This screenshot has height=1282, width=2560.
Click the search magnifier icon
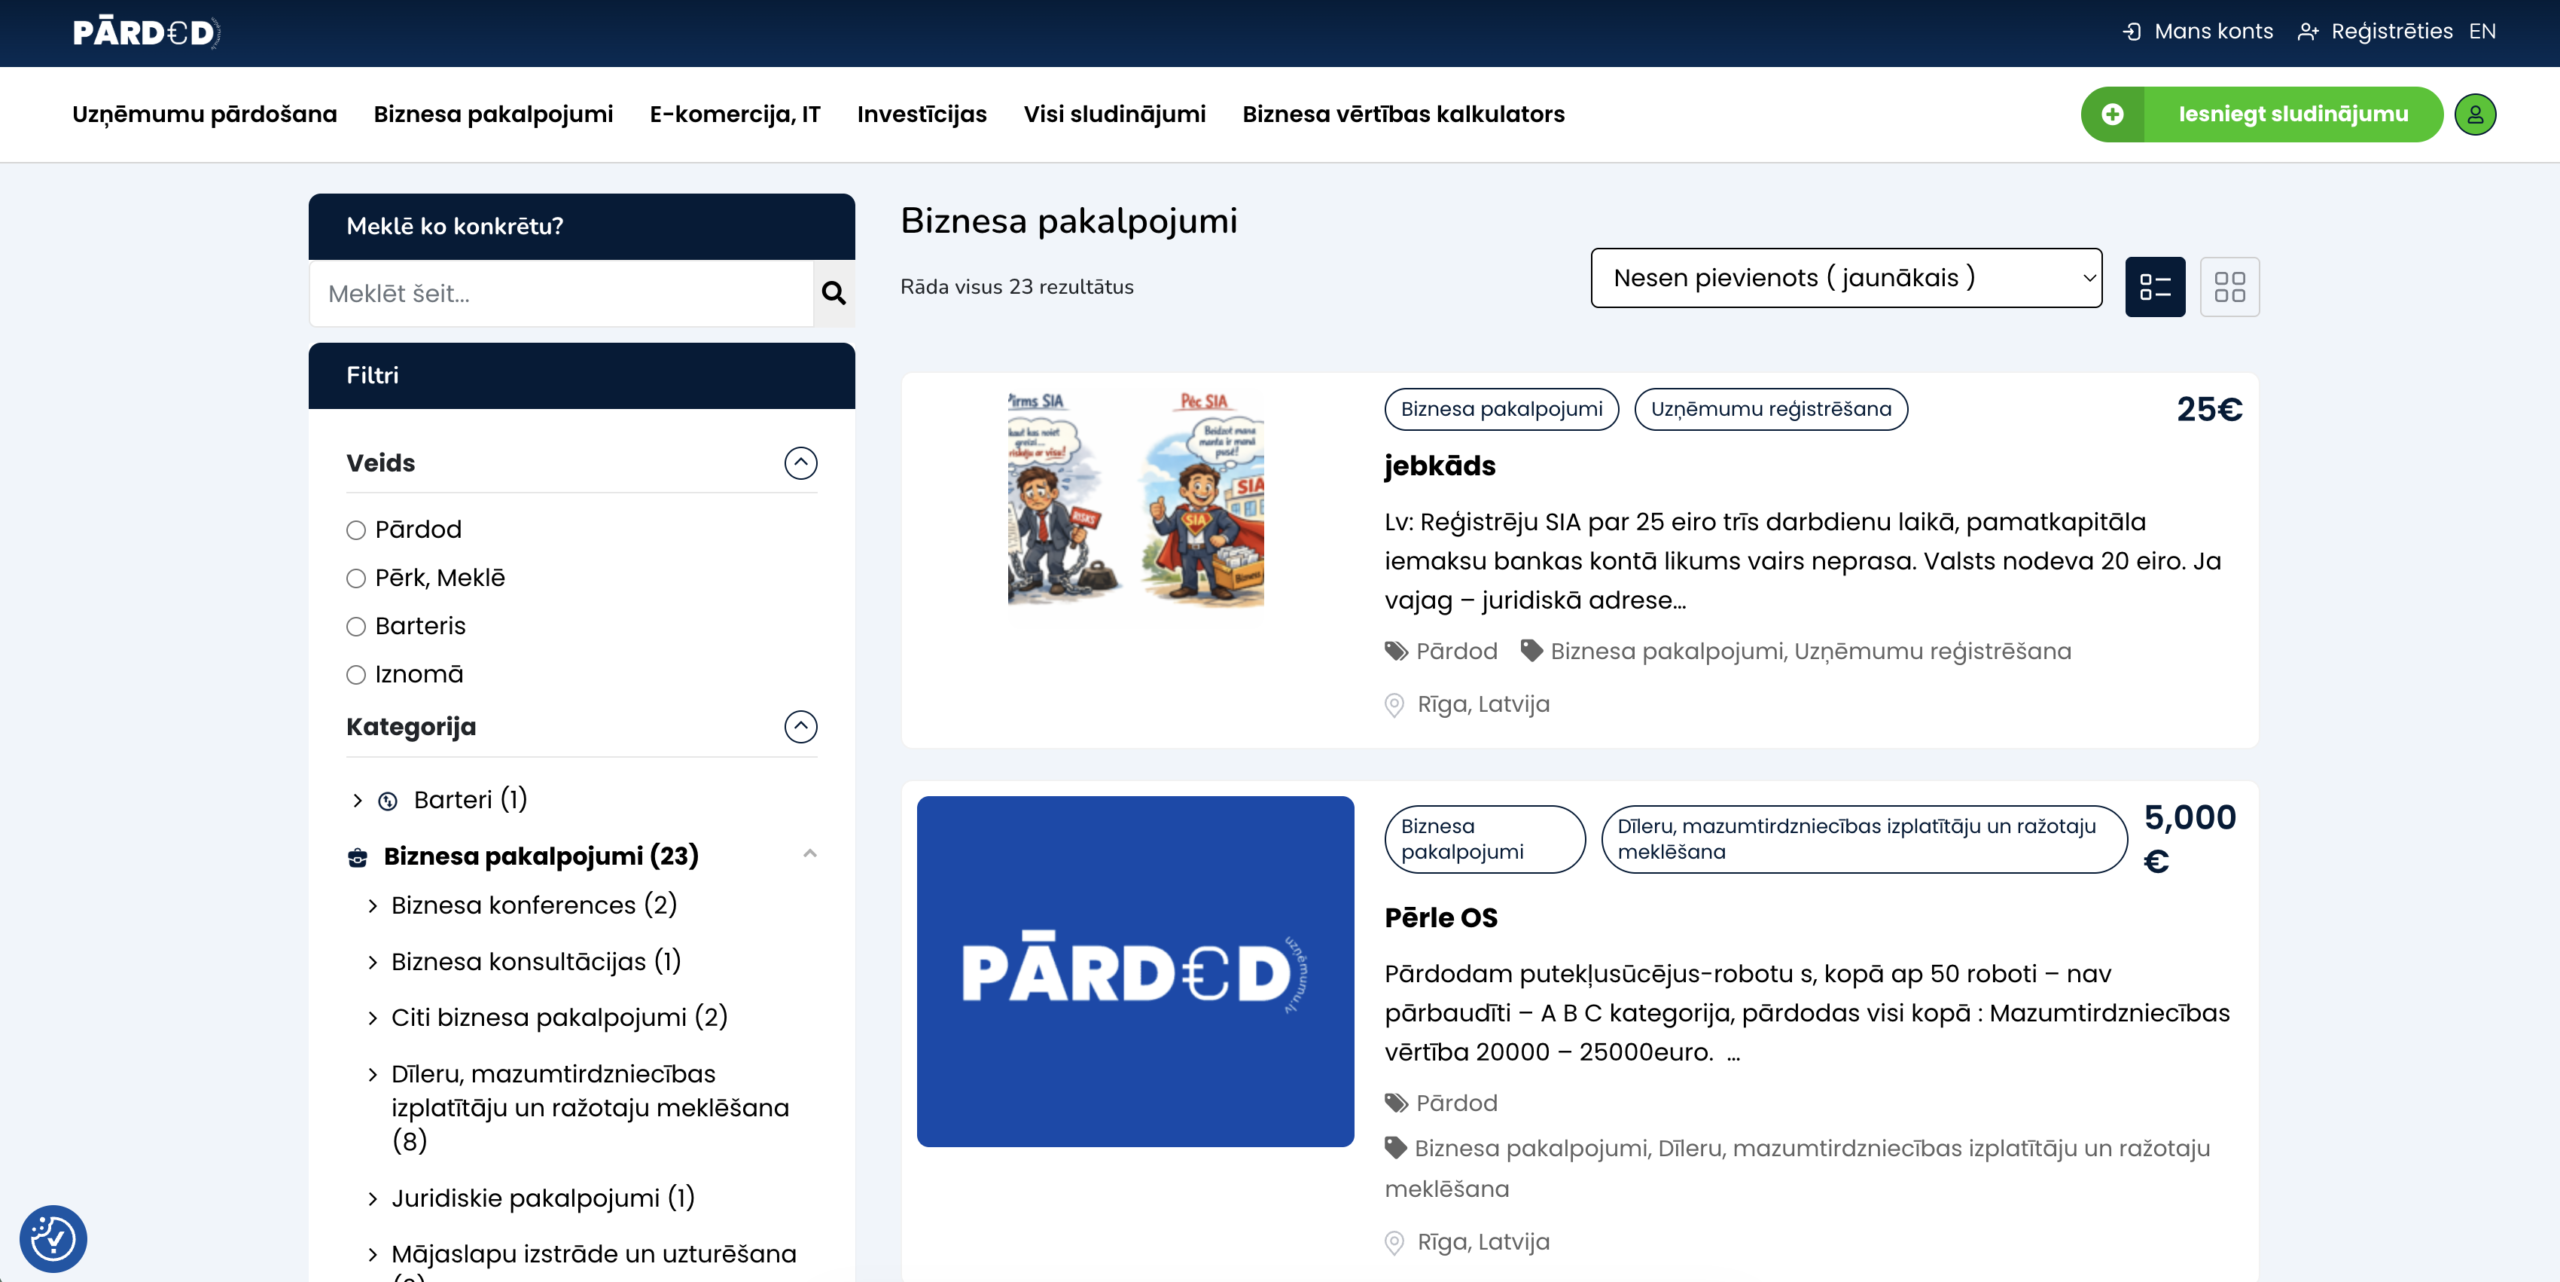point(833,293)
